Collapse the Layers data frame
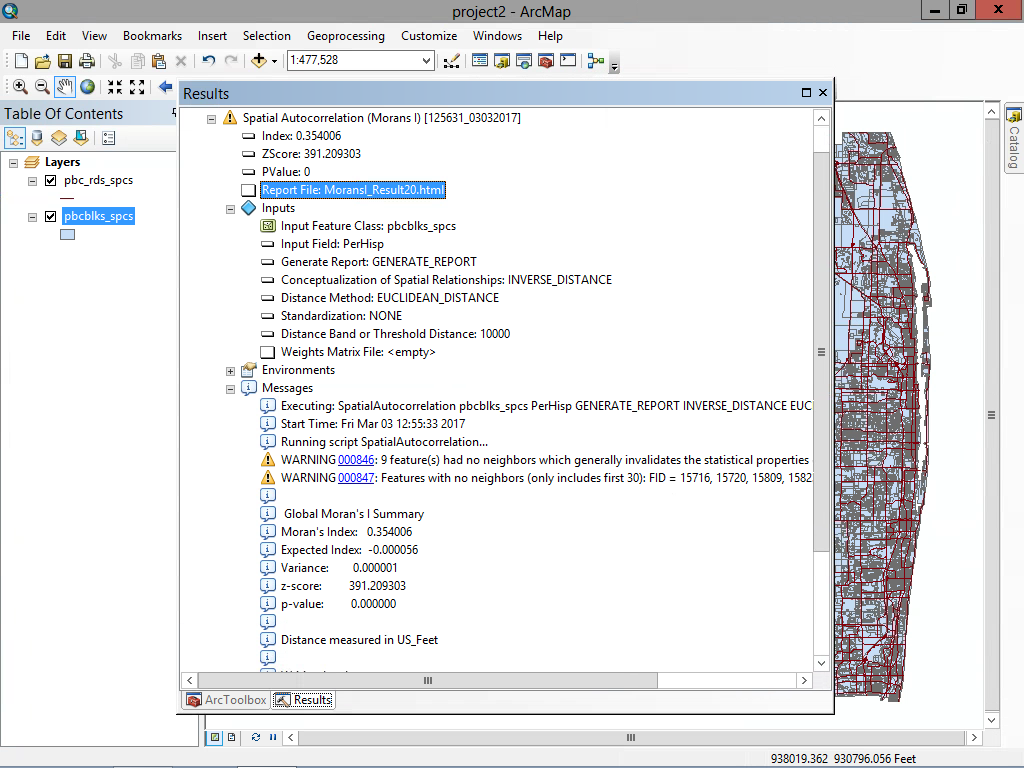This screenshot has width=1024, height=768. tap(14, 163)
